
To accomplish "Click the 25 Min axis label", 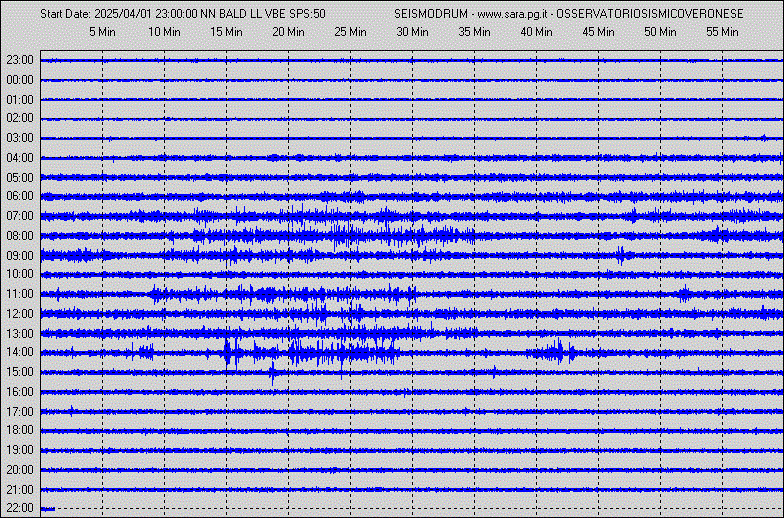I will coord(350,32).
